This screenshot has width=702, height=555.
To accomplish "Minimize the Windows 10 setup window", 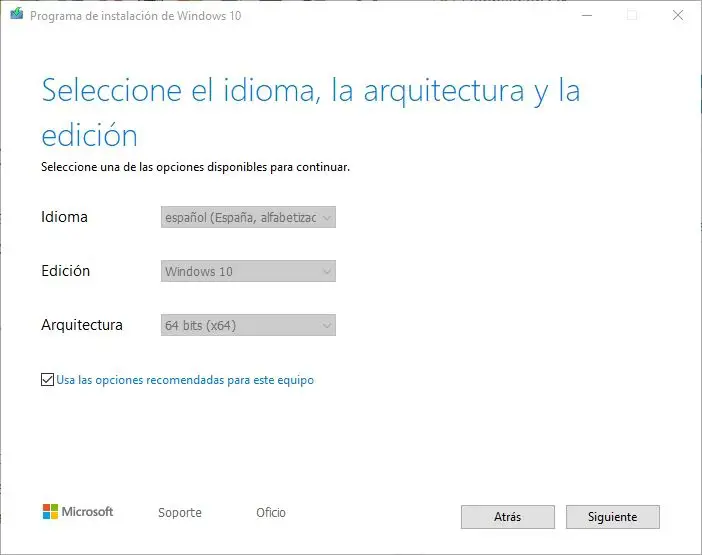I will [585, 15].
